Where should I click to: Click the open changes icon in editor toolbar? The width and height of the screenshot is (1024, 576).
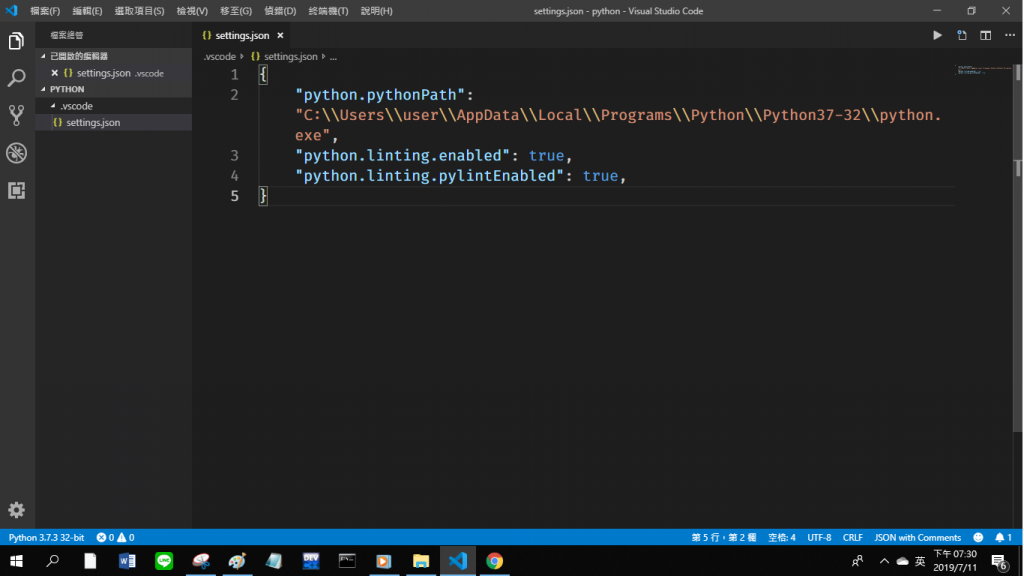tap(962, 35)
